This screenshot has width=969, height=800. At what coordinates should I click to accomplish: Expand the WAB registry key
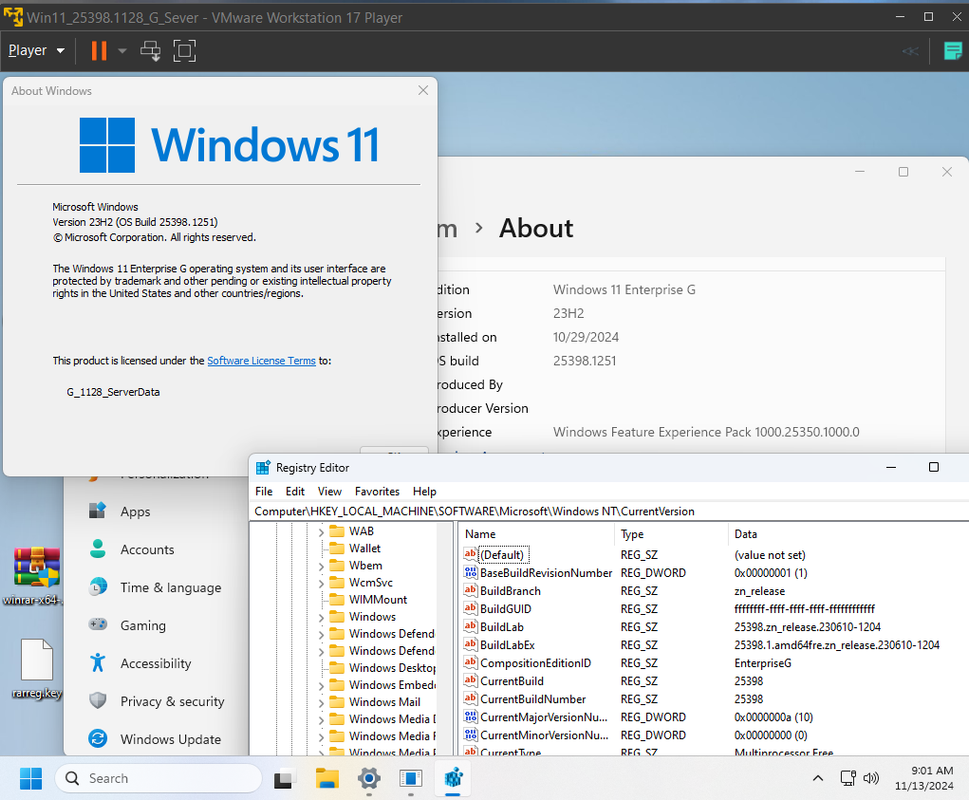pos(321,531)
